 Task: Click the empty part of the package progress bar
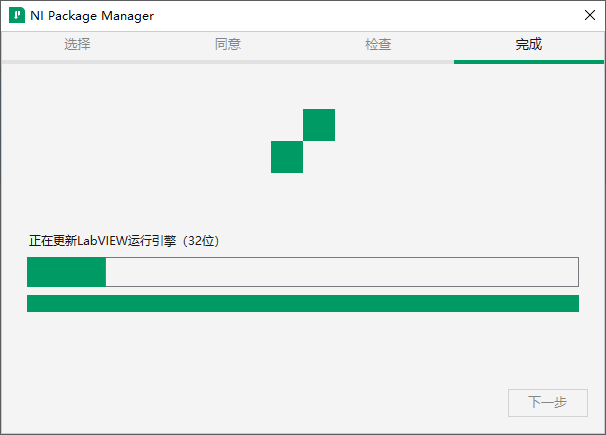point(342,272)
